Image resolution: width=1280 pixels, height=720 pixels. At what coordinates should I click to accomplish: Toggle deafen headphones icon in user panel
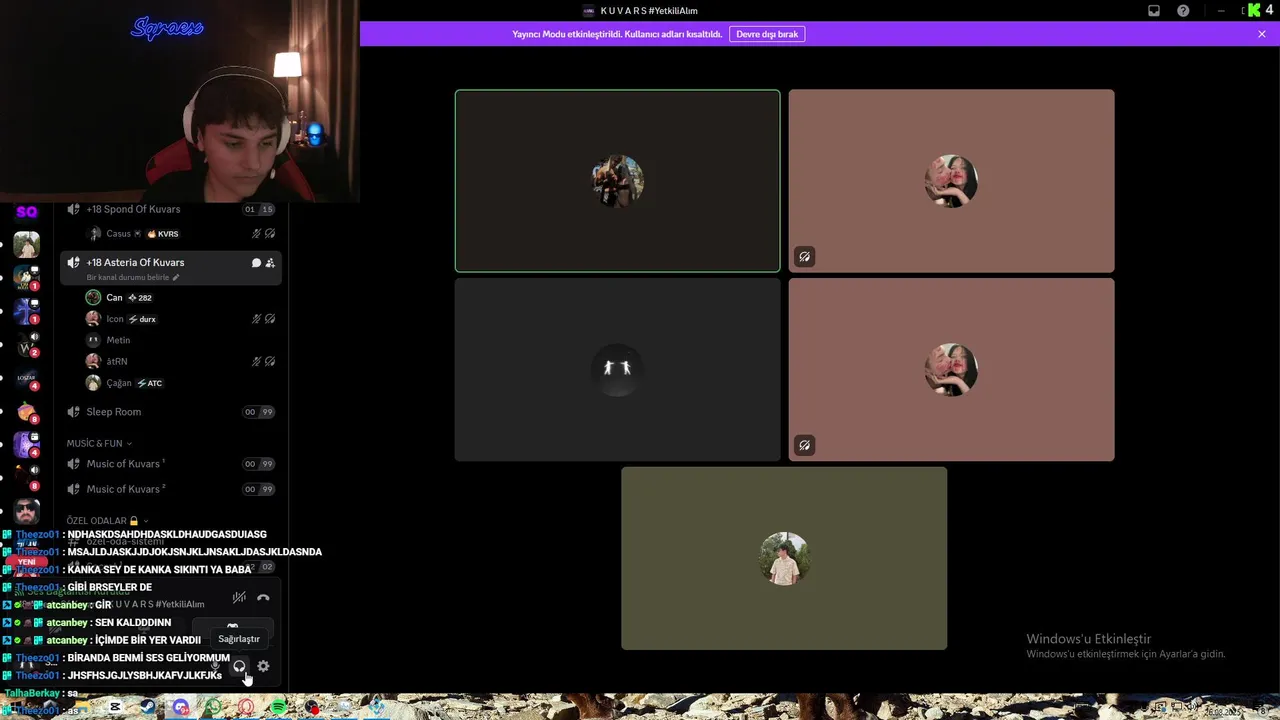[239, 666]
